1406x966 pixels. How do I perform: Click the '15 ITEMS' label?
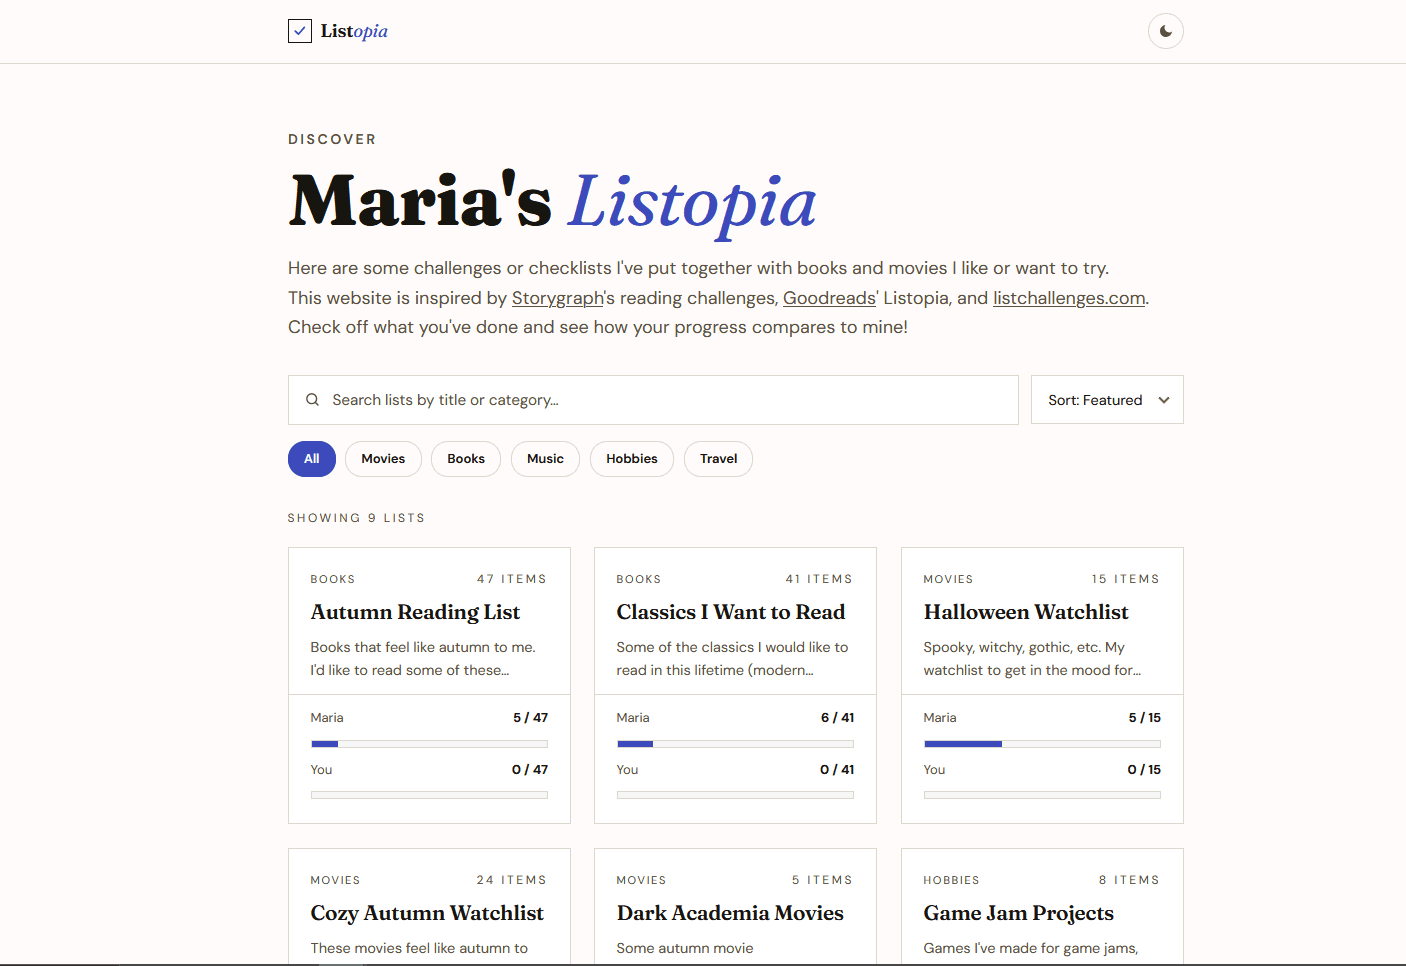pyautogui.click(x=1126, y=579)
